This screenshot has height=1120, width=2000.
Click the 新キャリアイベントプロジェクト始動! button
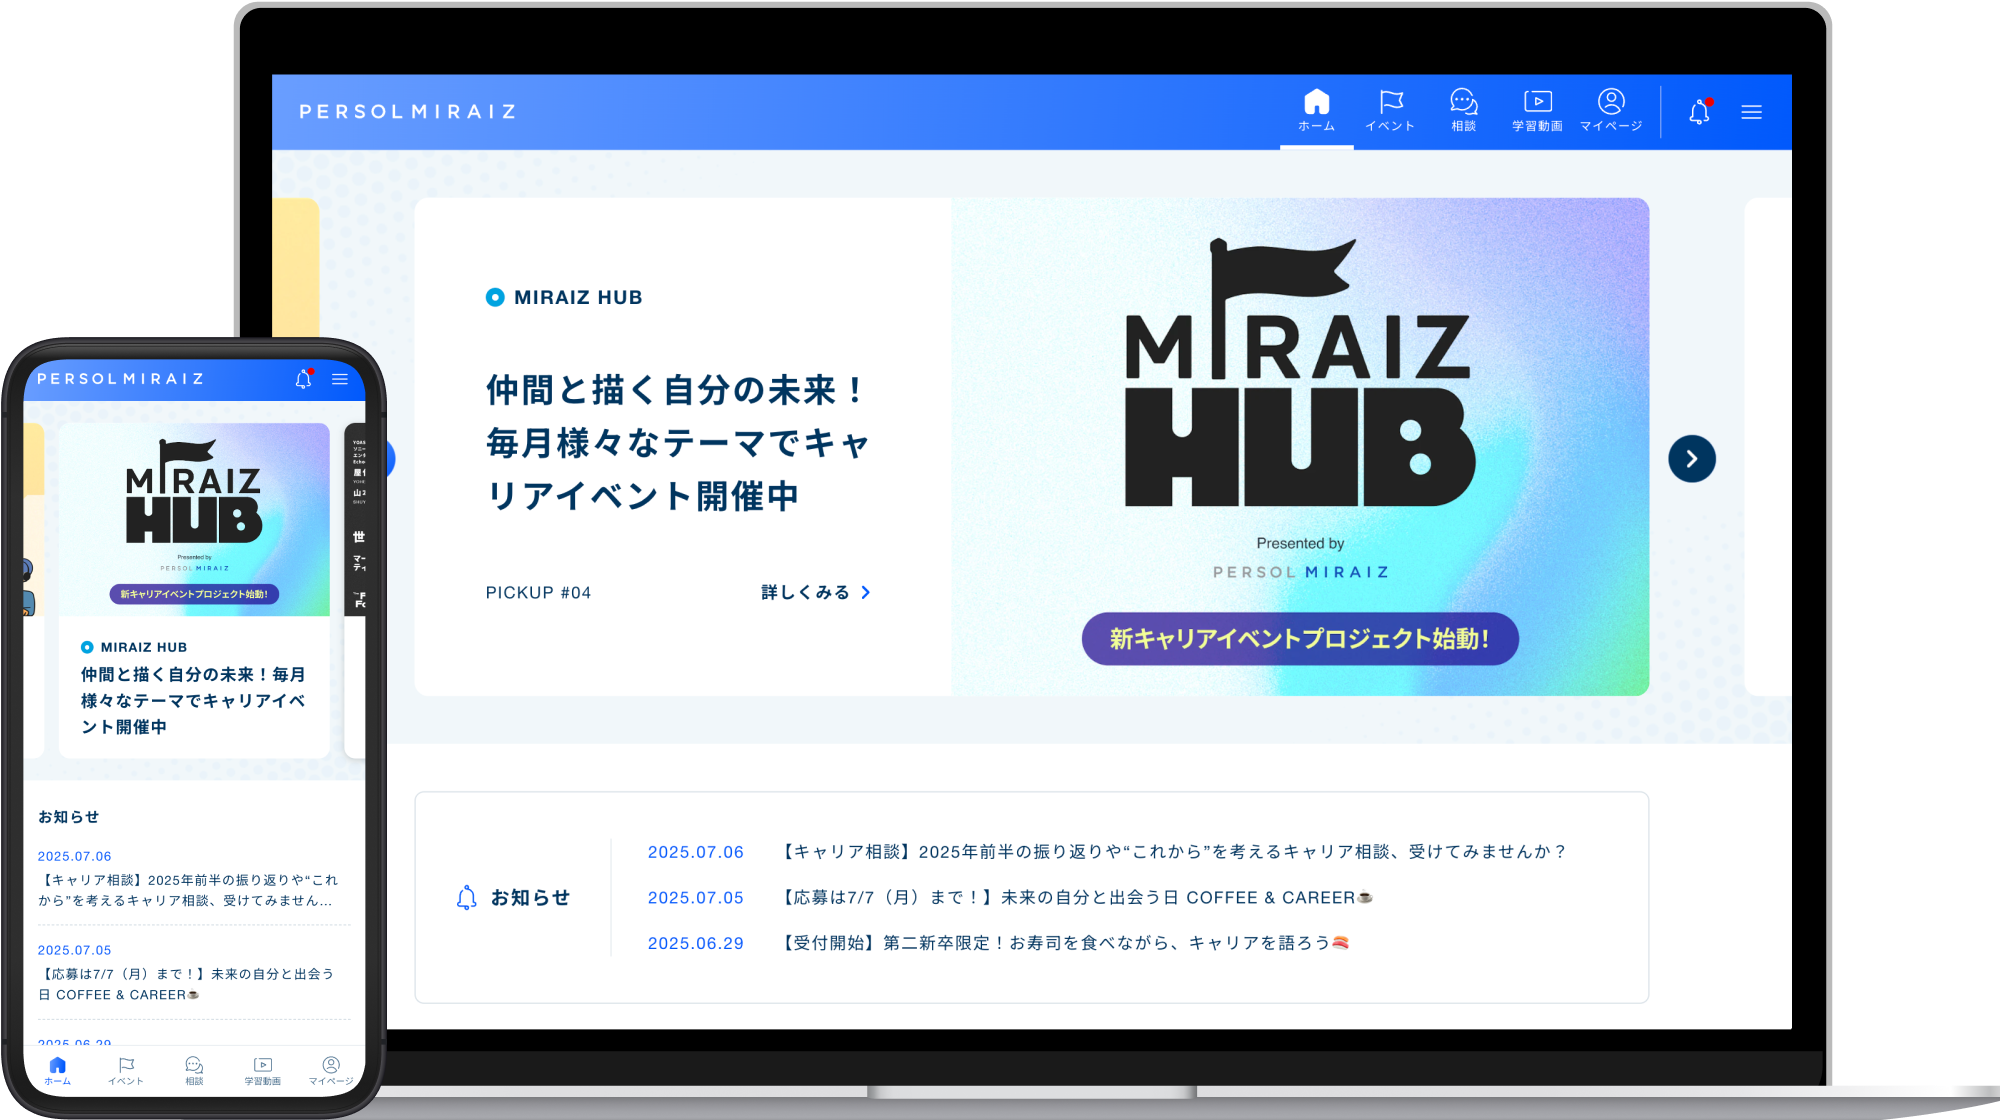[1299, 638]
